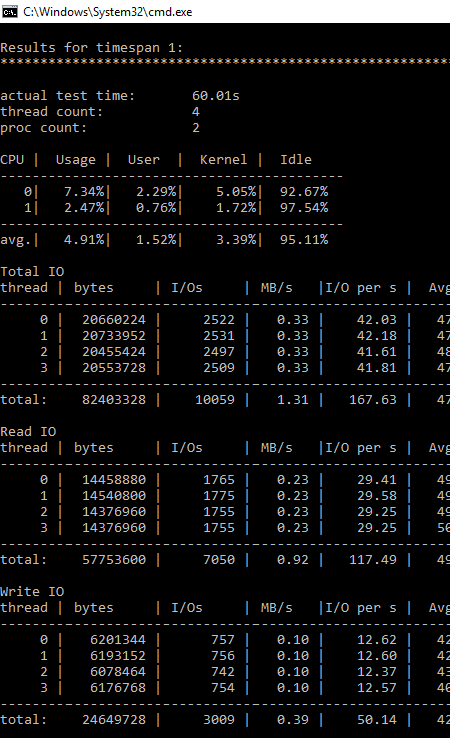450x738 pixels.
Task: Click the 'Total IO' section heading
Action: pos(32,272)
